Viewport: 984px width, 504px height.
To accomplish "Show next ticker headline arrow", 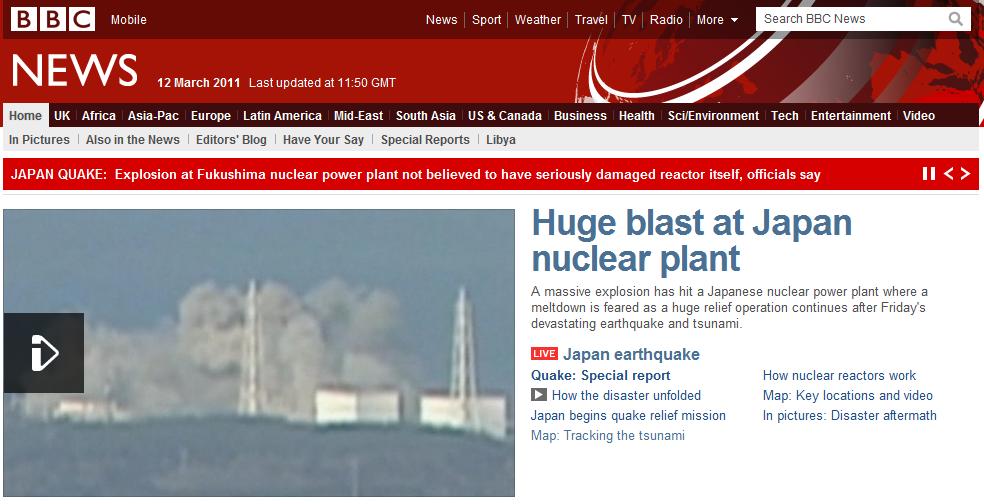I will point(965,174).
